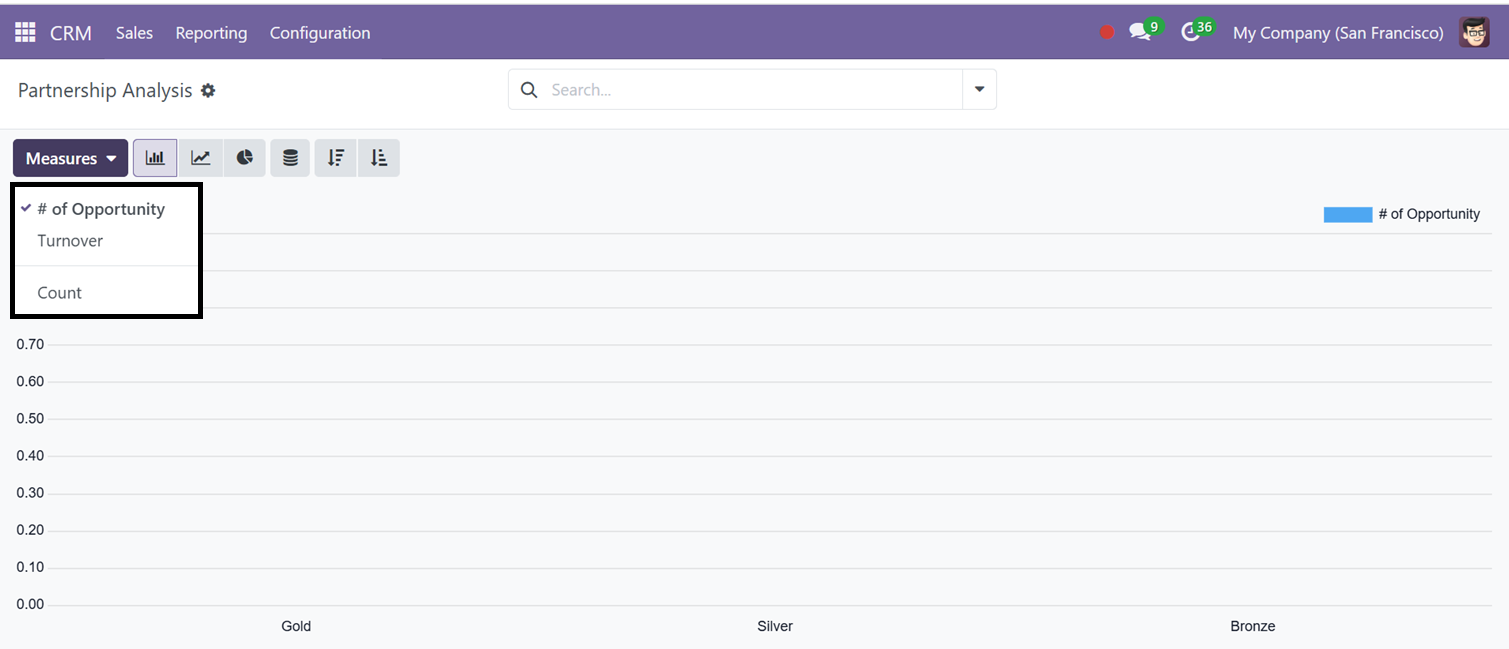Click the search magnifier icon

529,90
